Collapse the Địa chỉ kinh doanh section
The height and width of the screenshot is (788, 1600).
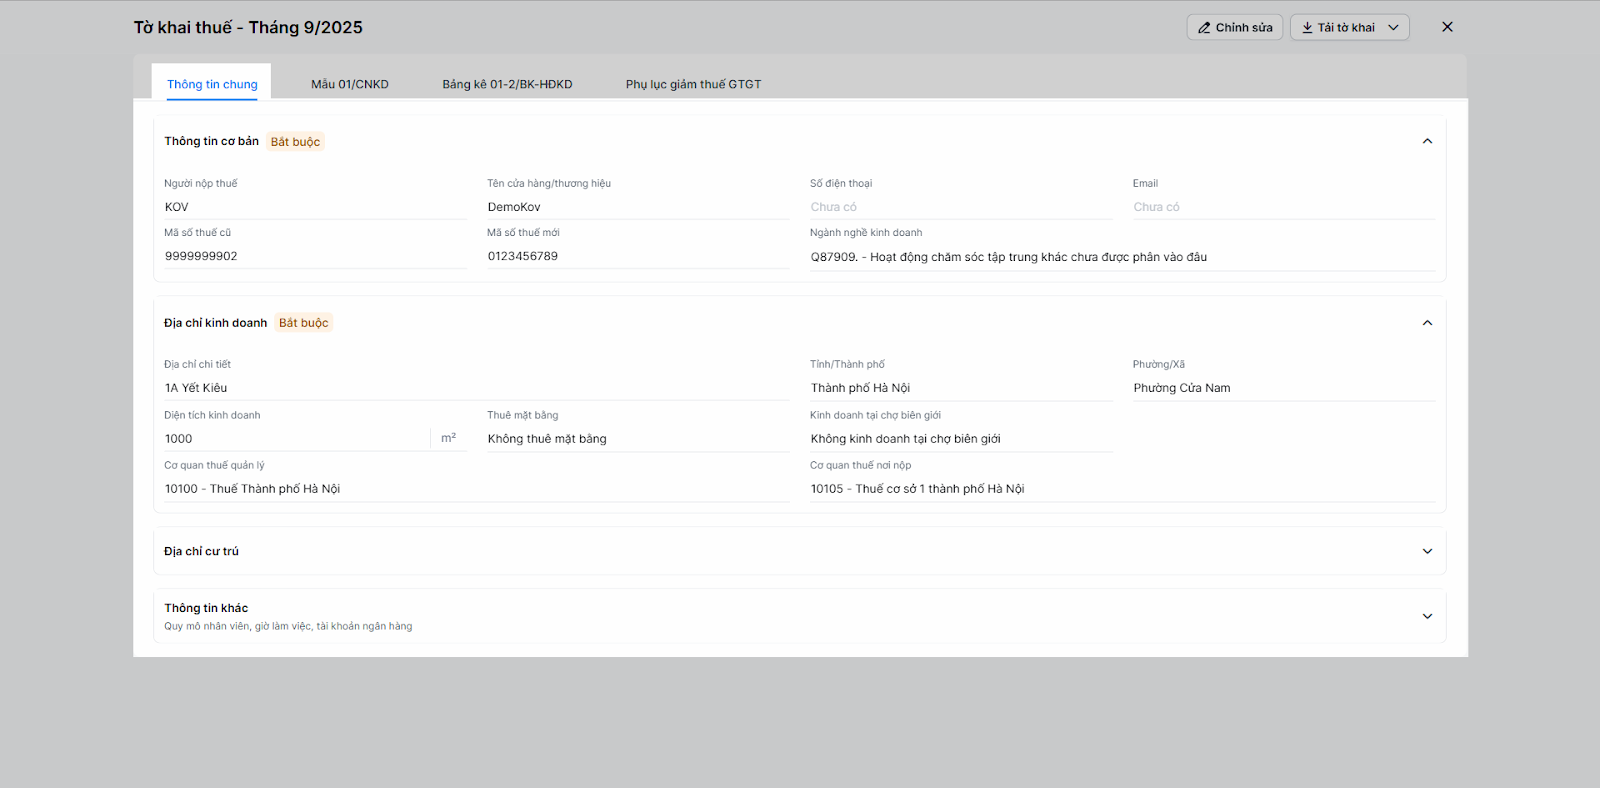click(x=1427, y=323)
